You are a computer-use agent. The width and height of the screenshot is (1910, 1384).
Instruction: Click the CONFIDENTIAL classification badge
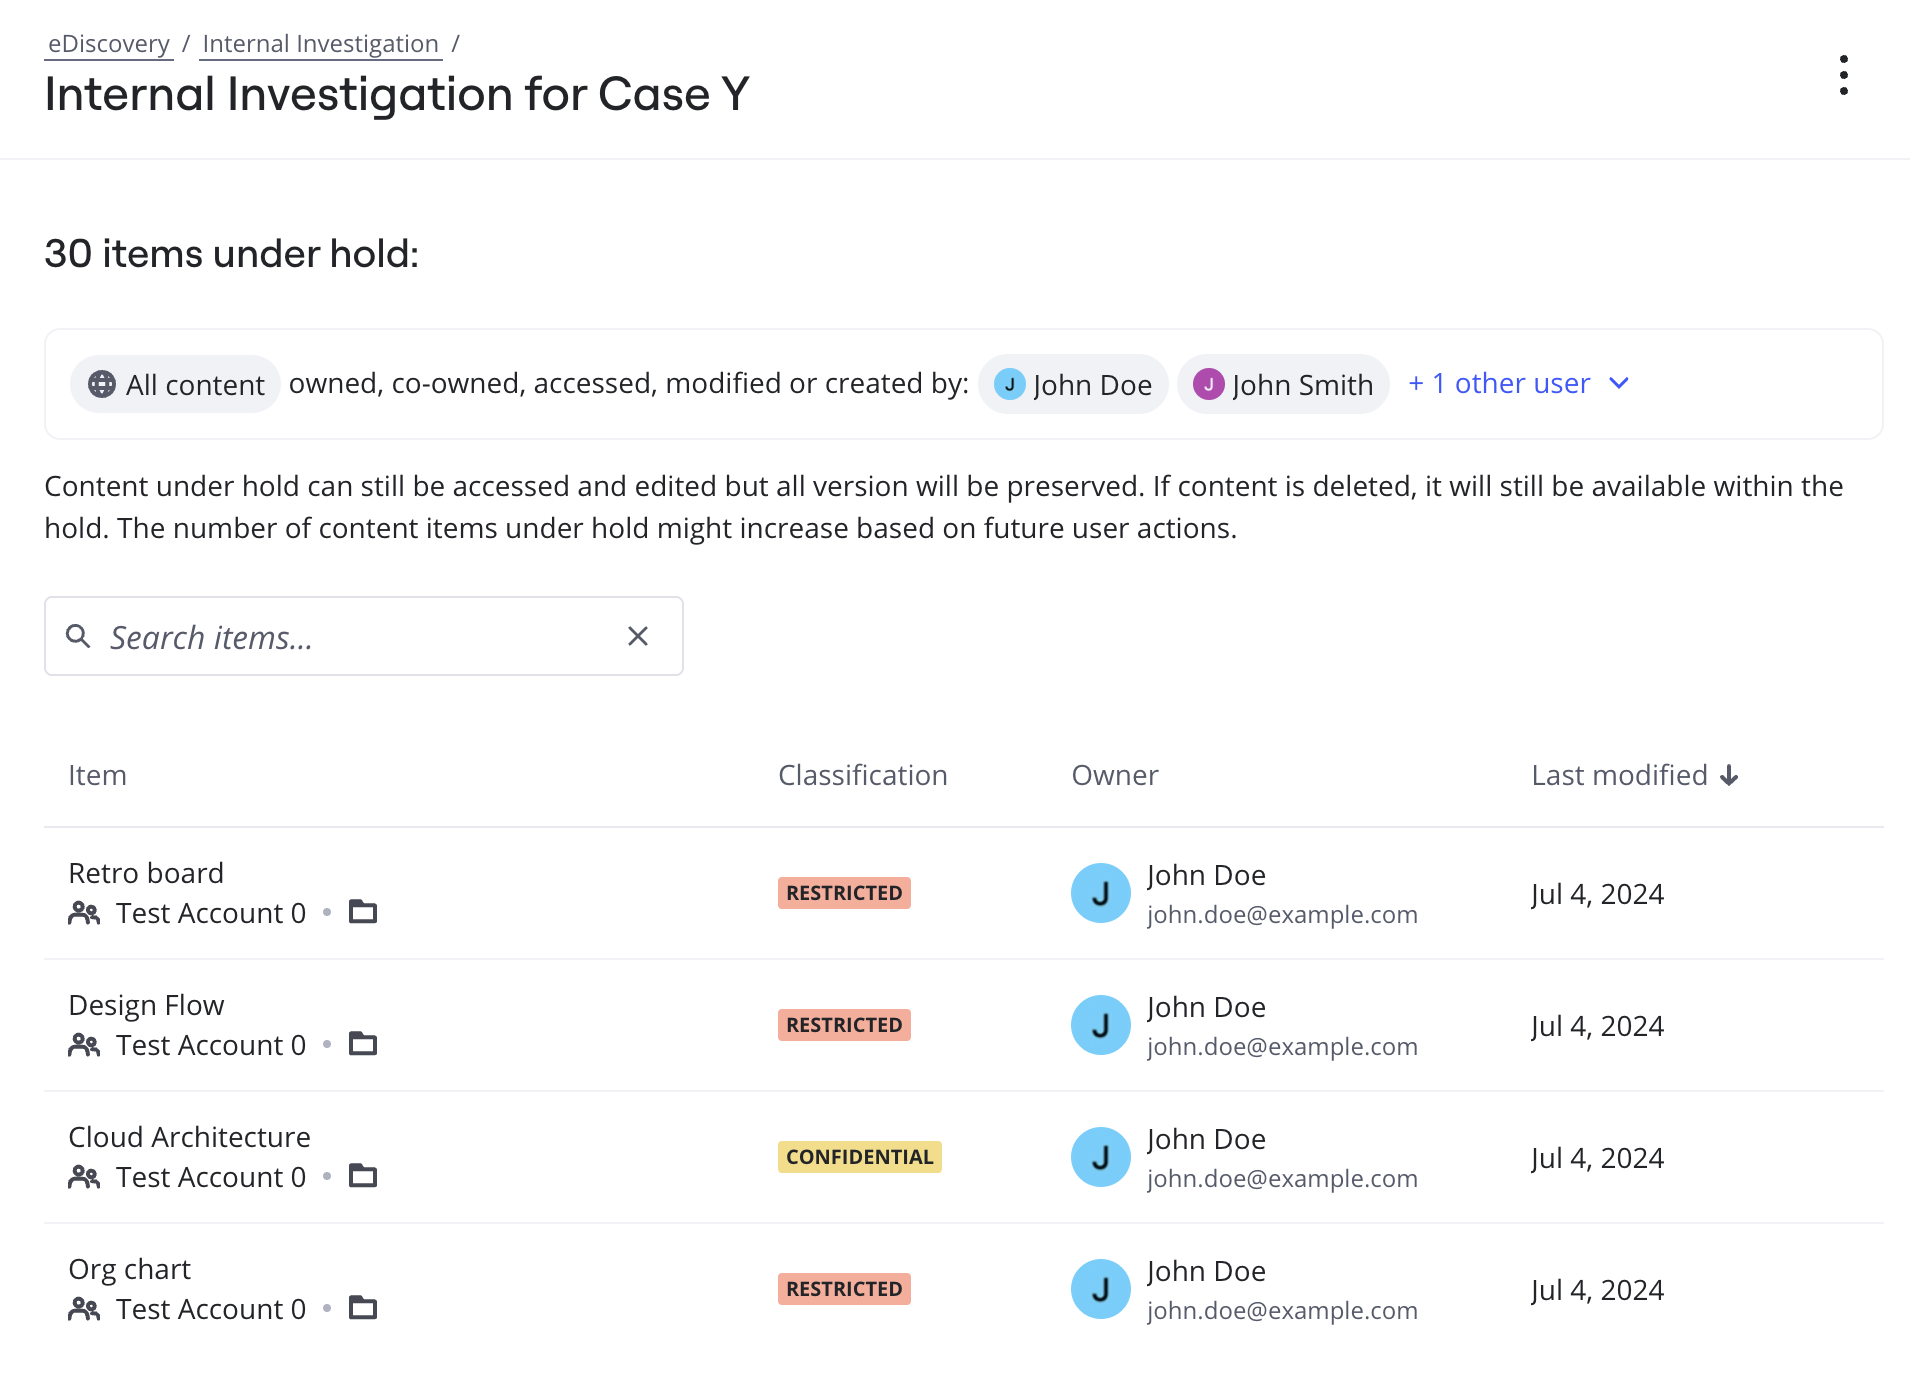(859, 1157)
